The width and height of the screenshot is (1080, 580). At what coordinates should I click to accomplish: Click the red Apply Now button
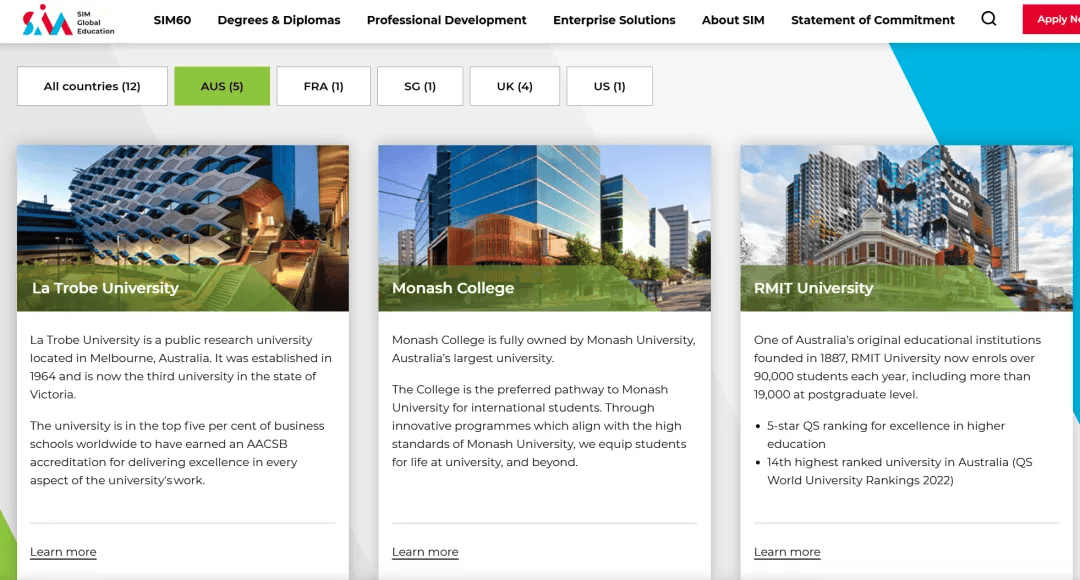[1052, 19]
